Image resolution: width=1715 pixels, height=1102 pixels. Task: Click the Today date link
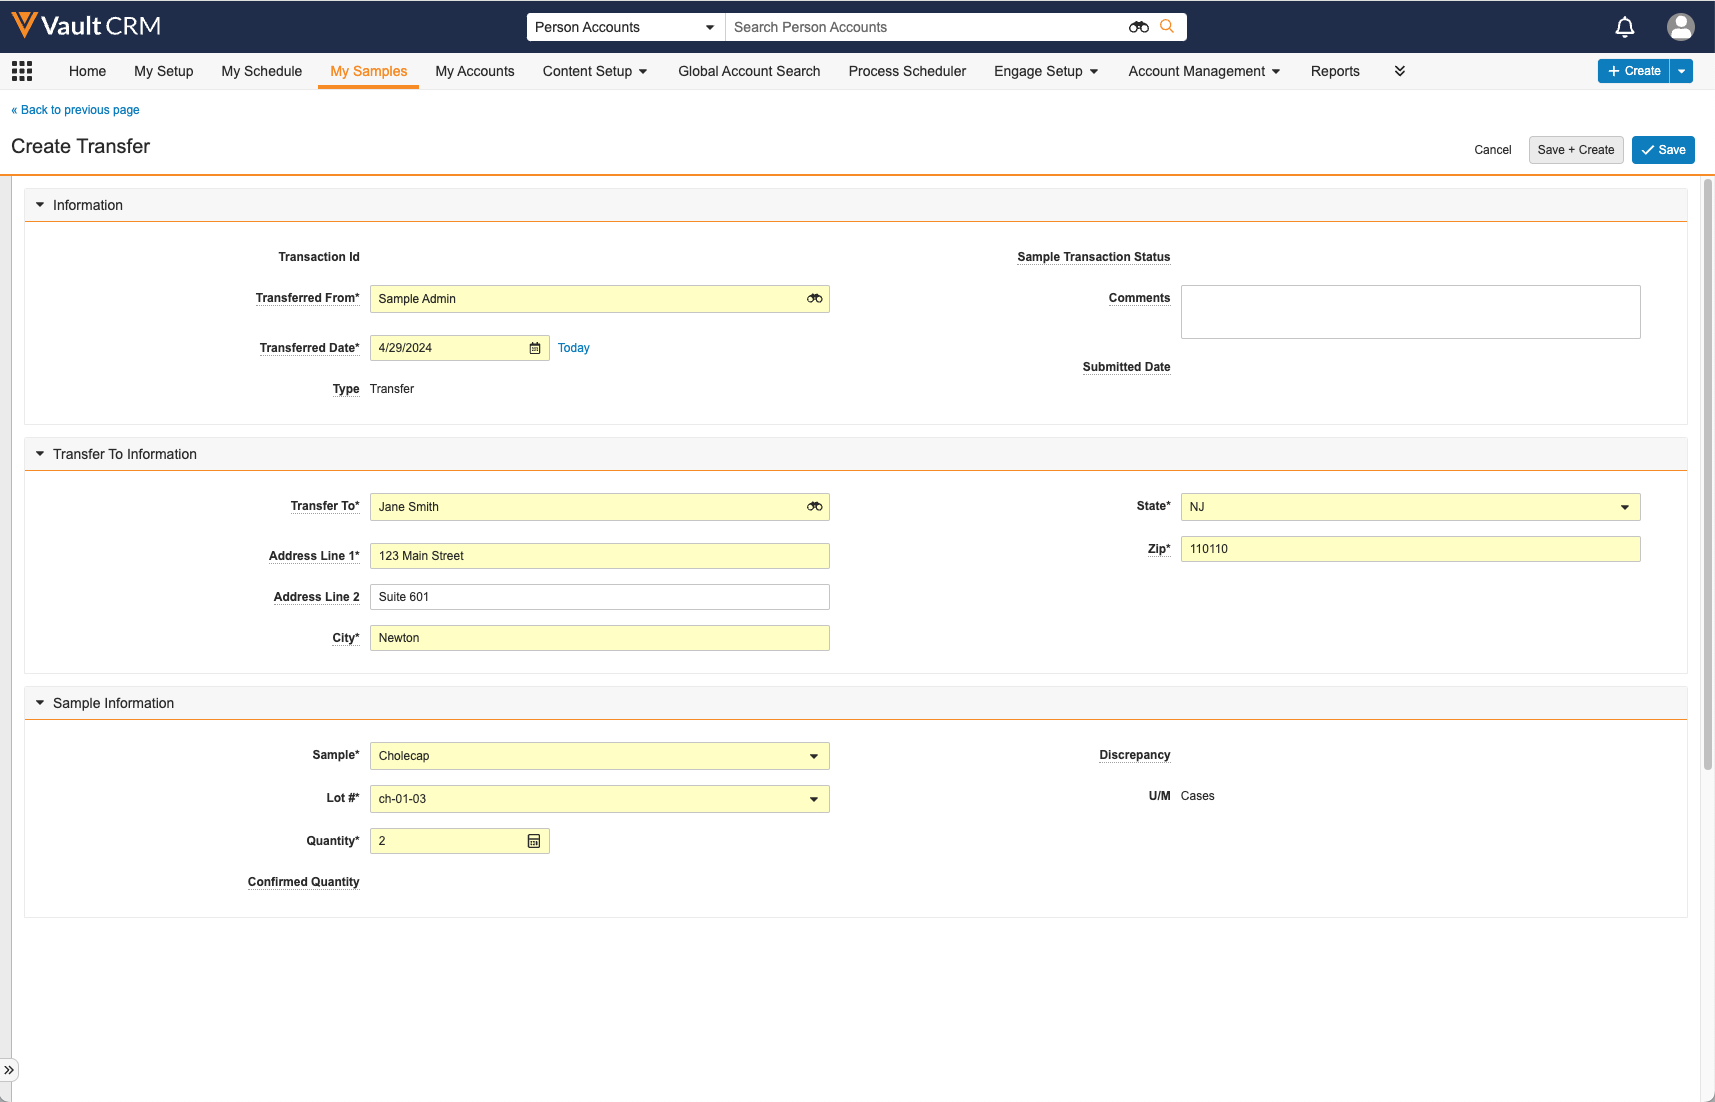[x=573, y=348]
